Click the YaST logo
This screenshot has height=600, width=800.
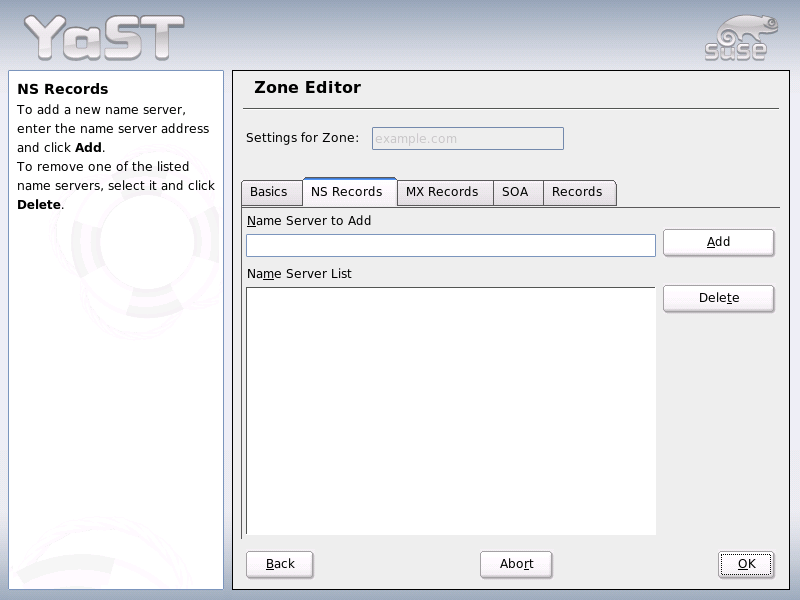coord(104,37)
